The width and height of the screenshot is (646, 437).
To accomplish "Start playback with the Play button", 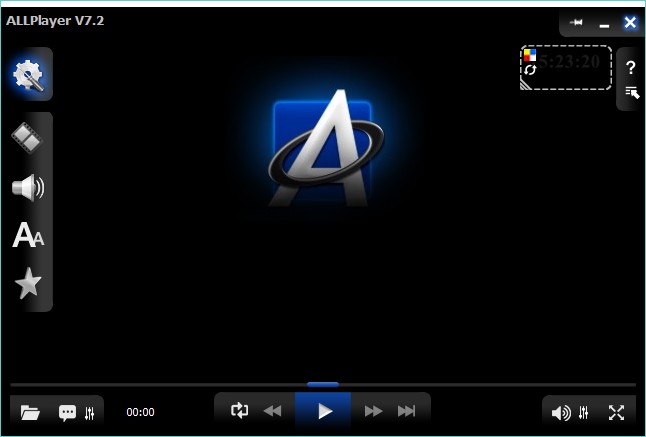I will (x=323, y=411).
